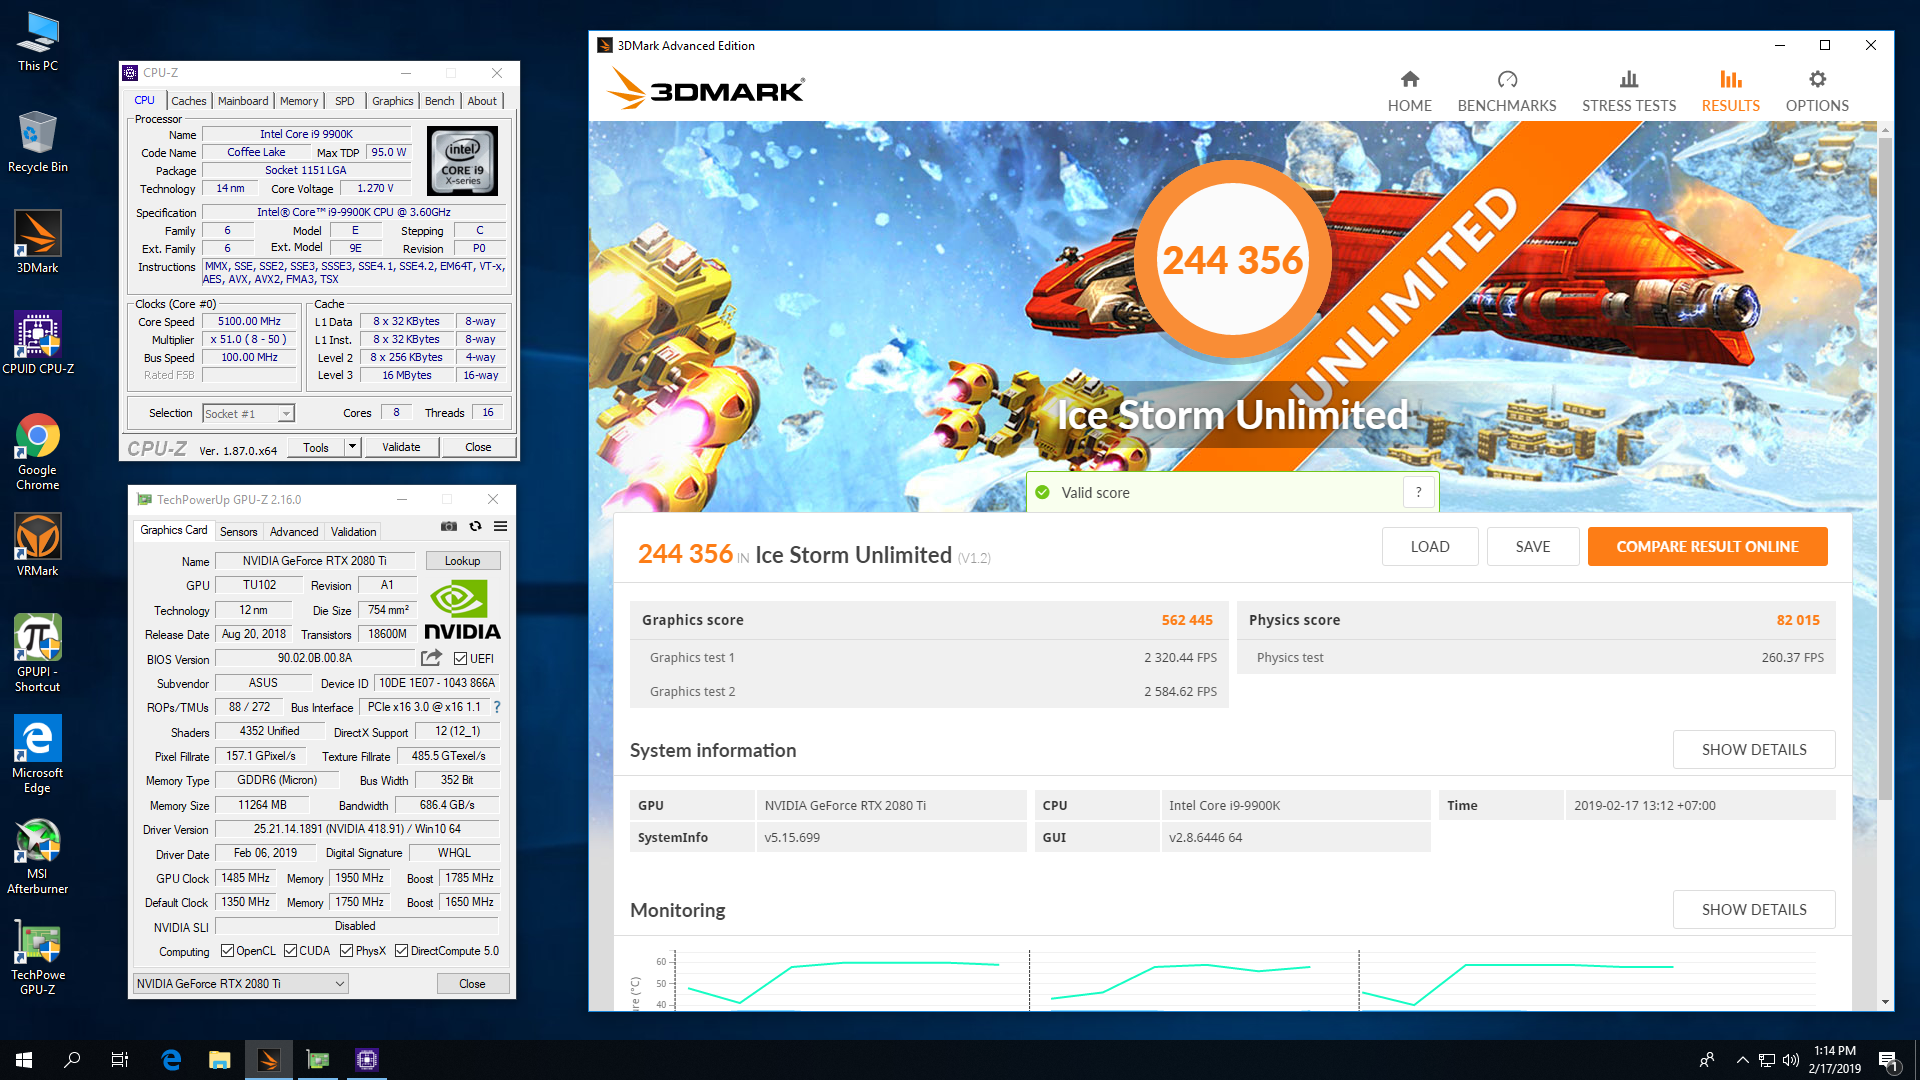The image size is (1920, 1080).
Task: Open the Action Center notification icon
Action: pos(1888,1060)
